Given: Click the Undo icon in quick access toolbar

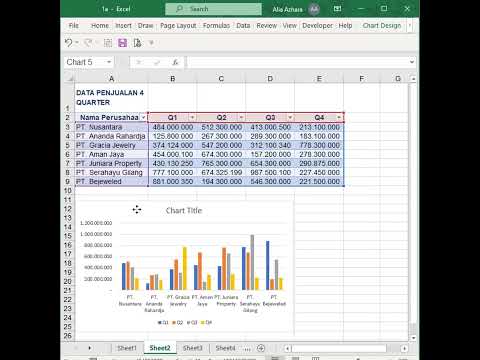Looking at the screenshot, I should (68, 43).
